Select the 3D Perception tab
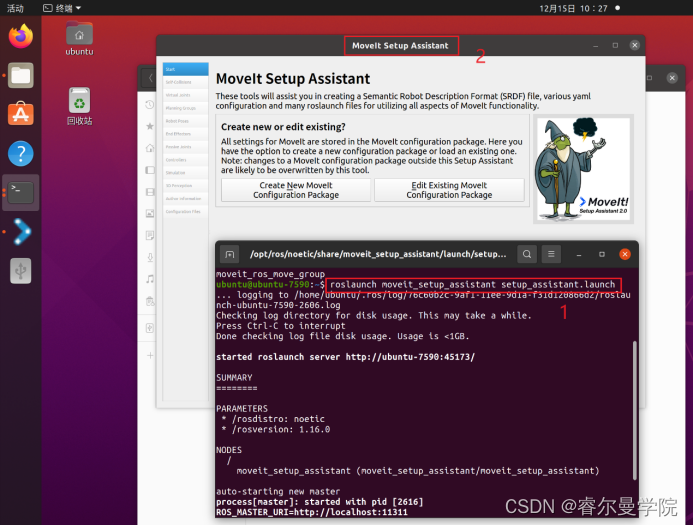This screenshot has width=693, height=526. (x=186, y=186)
